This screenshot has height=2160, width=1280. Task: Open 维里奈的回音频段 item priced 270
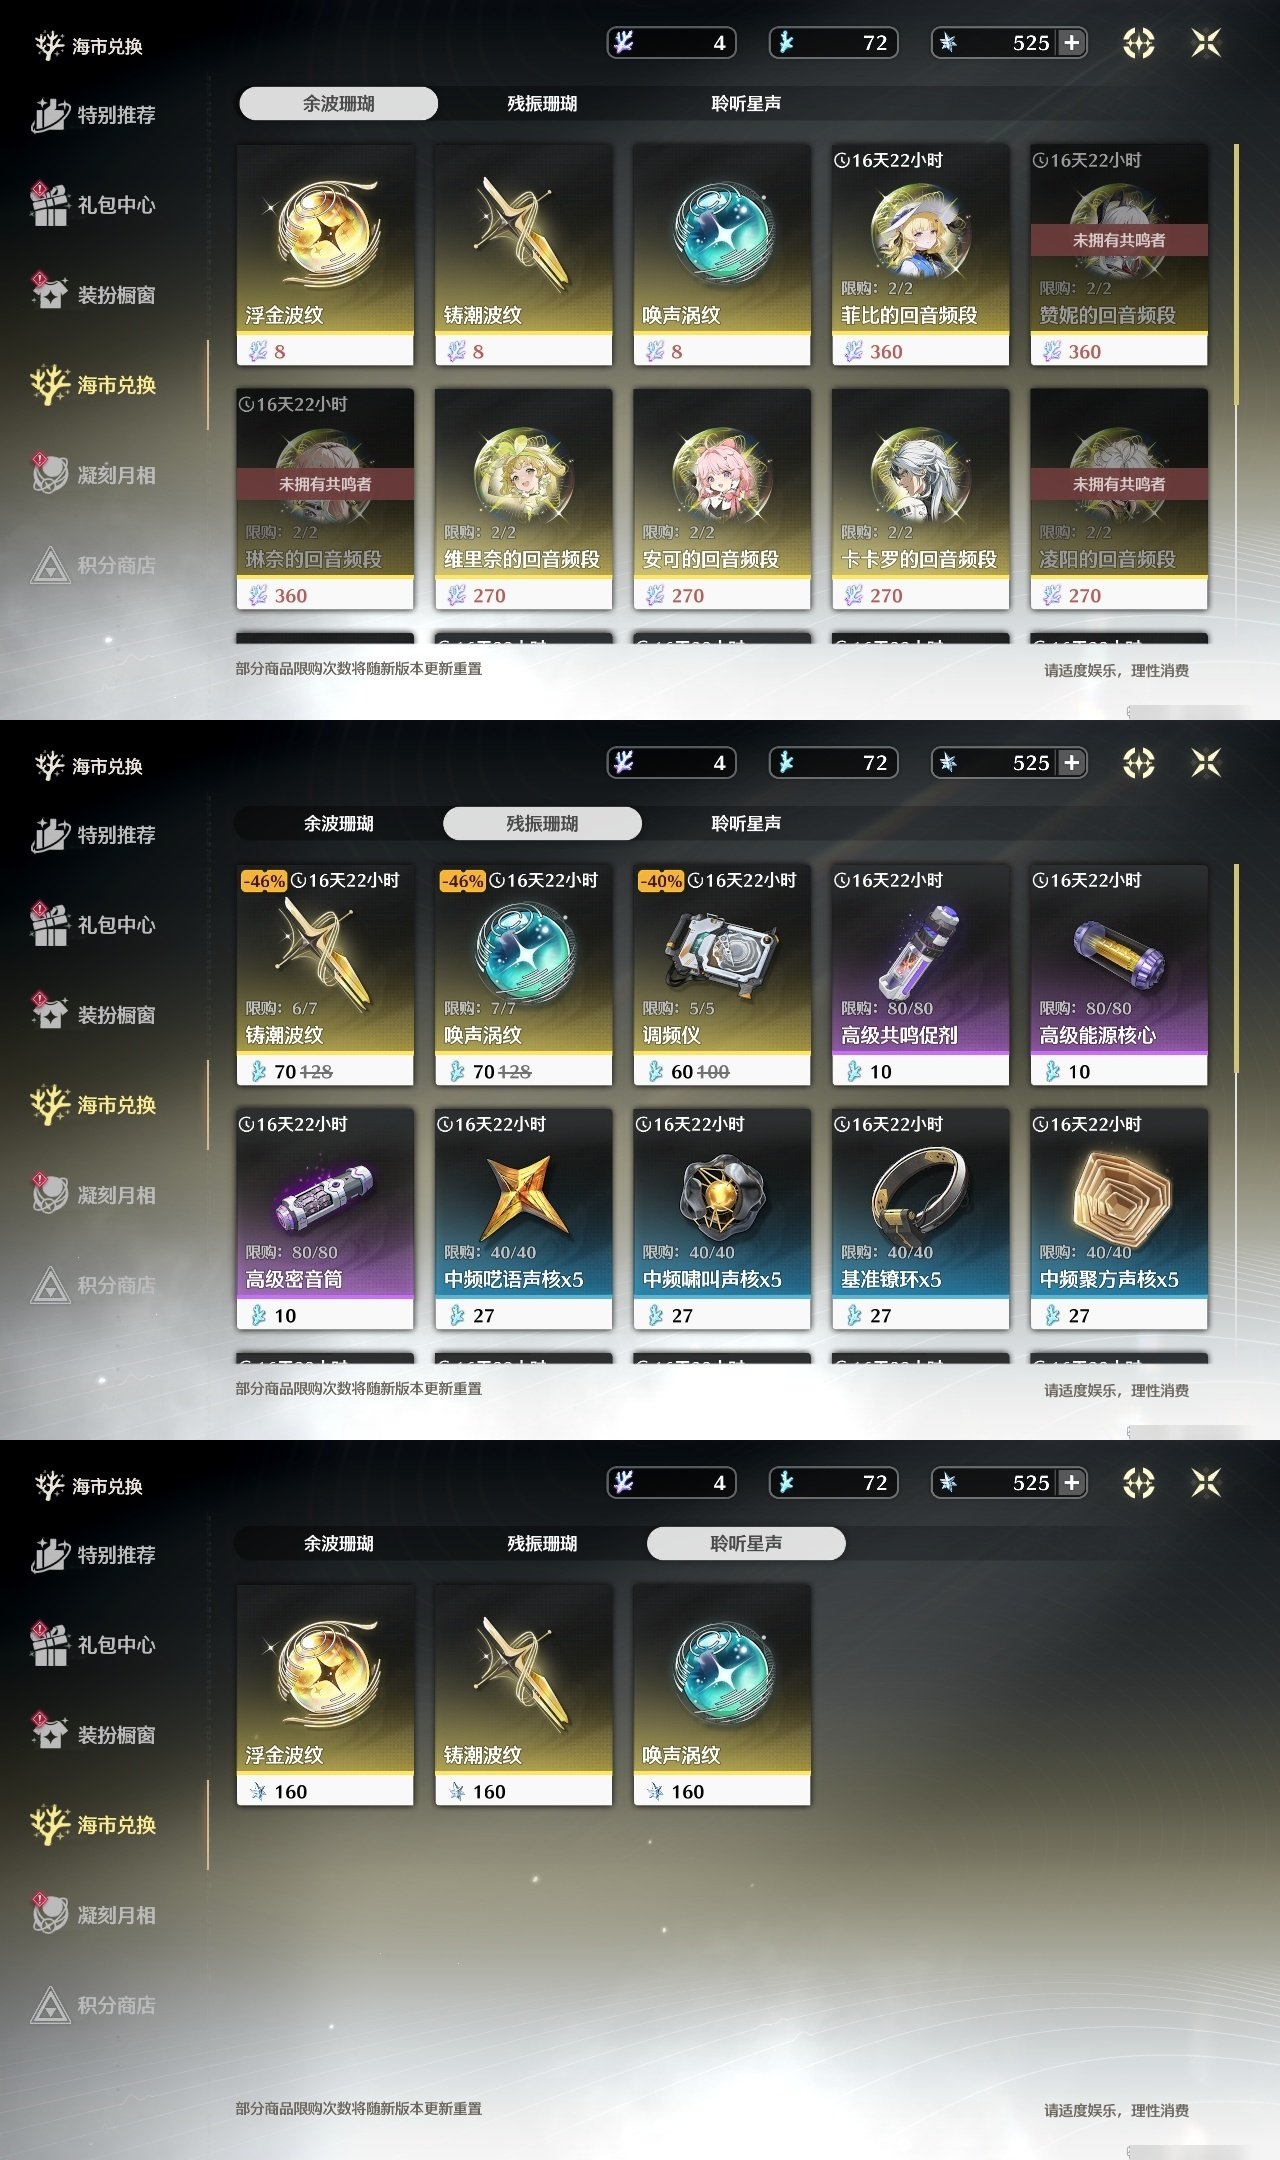tap(523, 499)
